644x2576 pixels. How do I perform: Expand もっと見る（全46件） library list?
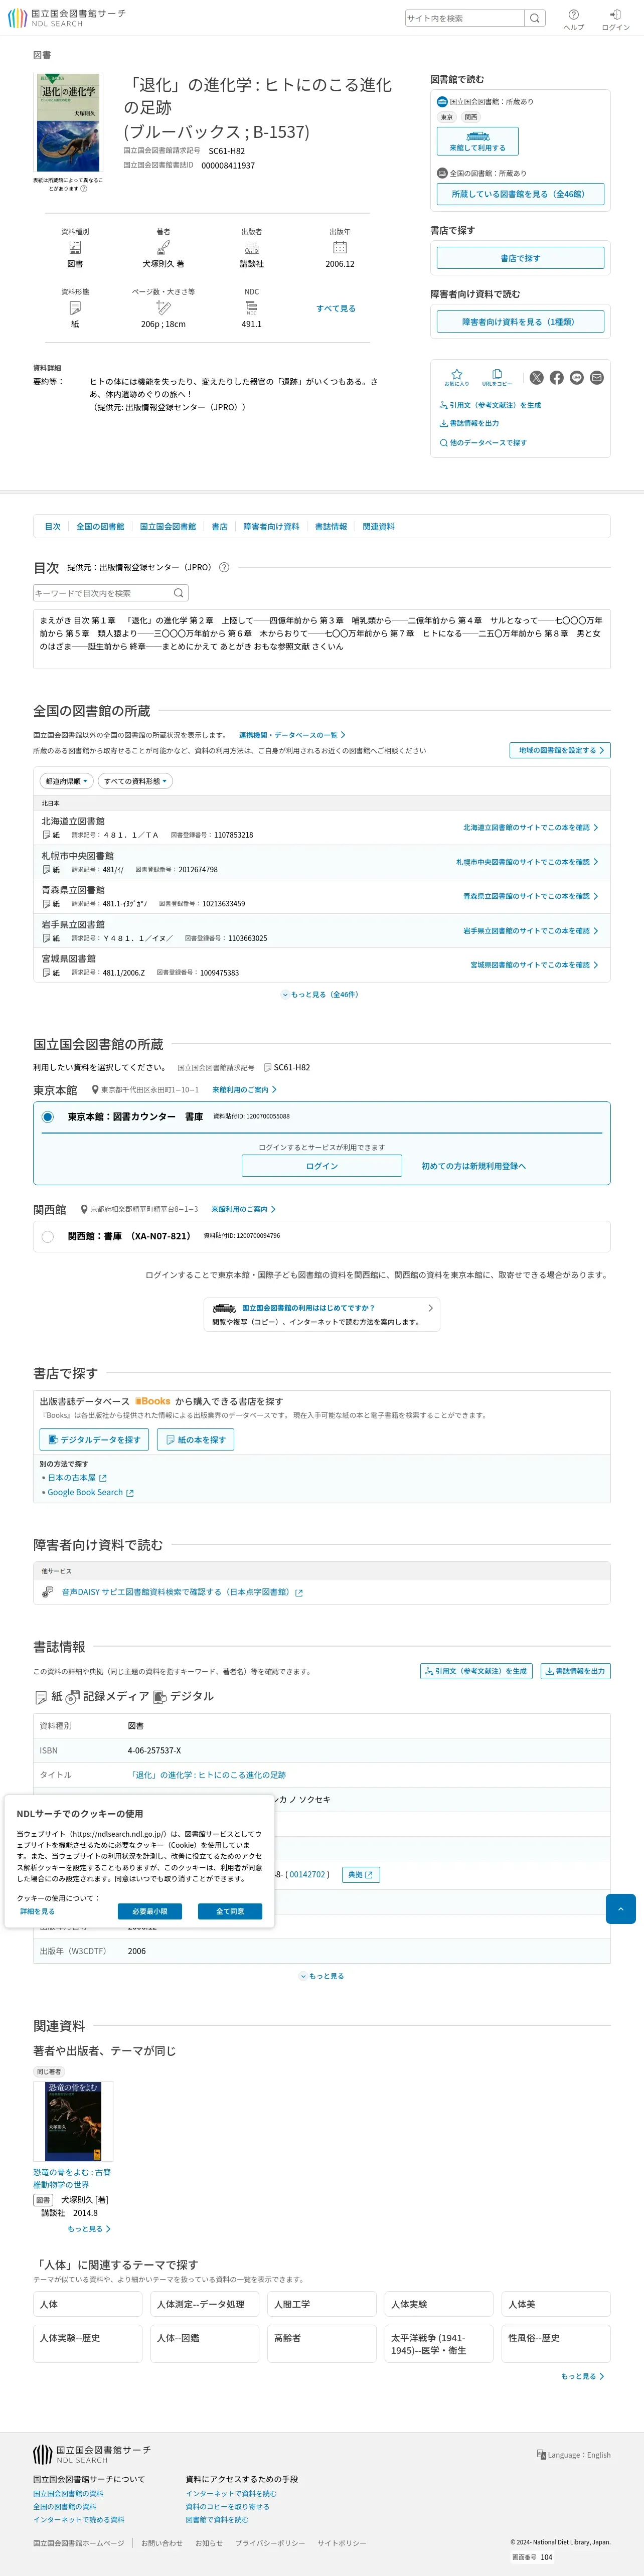pos(321,994)
